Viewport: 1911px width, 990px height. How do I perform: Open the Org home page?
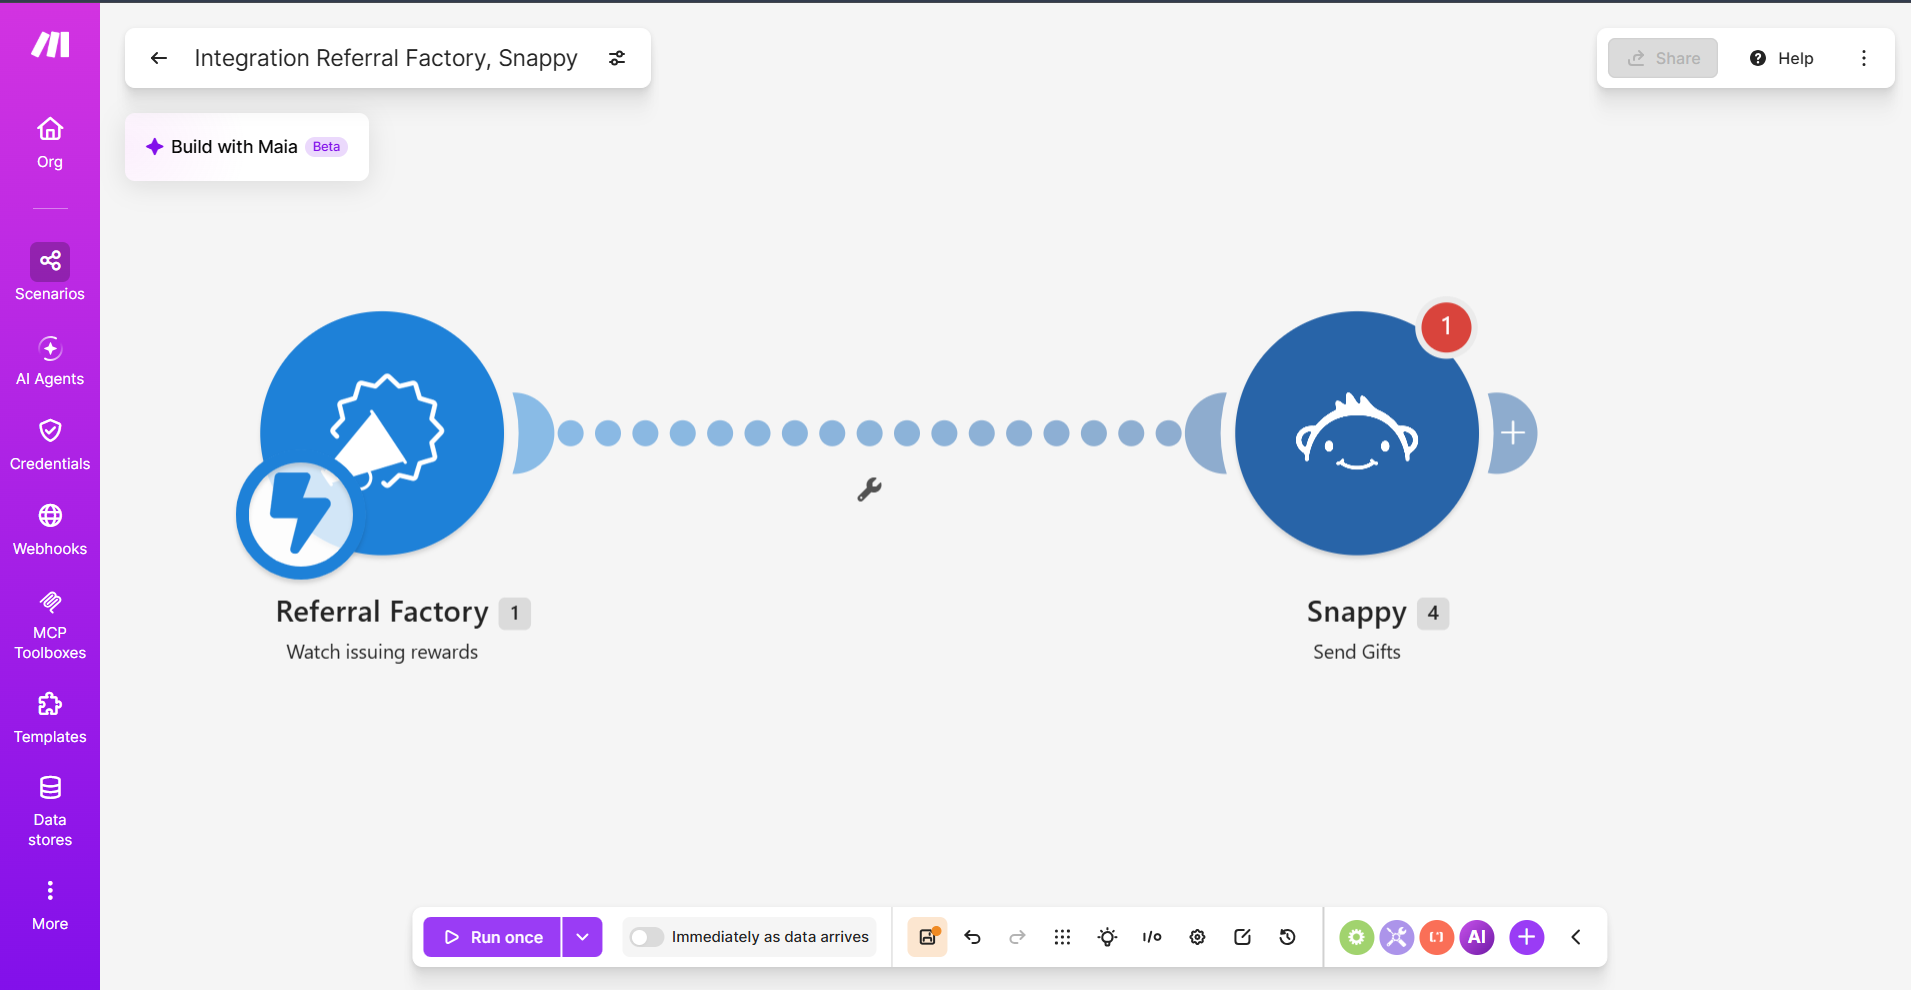click(50, 143)
